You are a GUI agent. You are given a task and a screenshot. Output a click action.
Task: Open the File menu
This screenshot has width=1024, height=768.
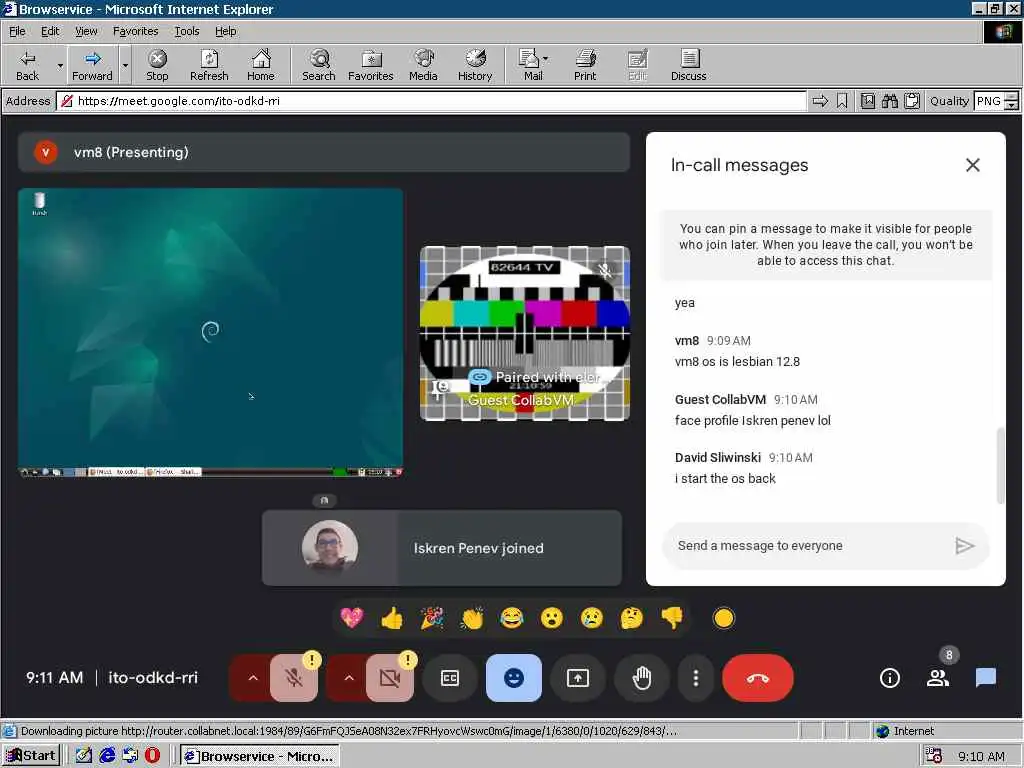click(17, 31)
